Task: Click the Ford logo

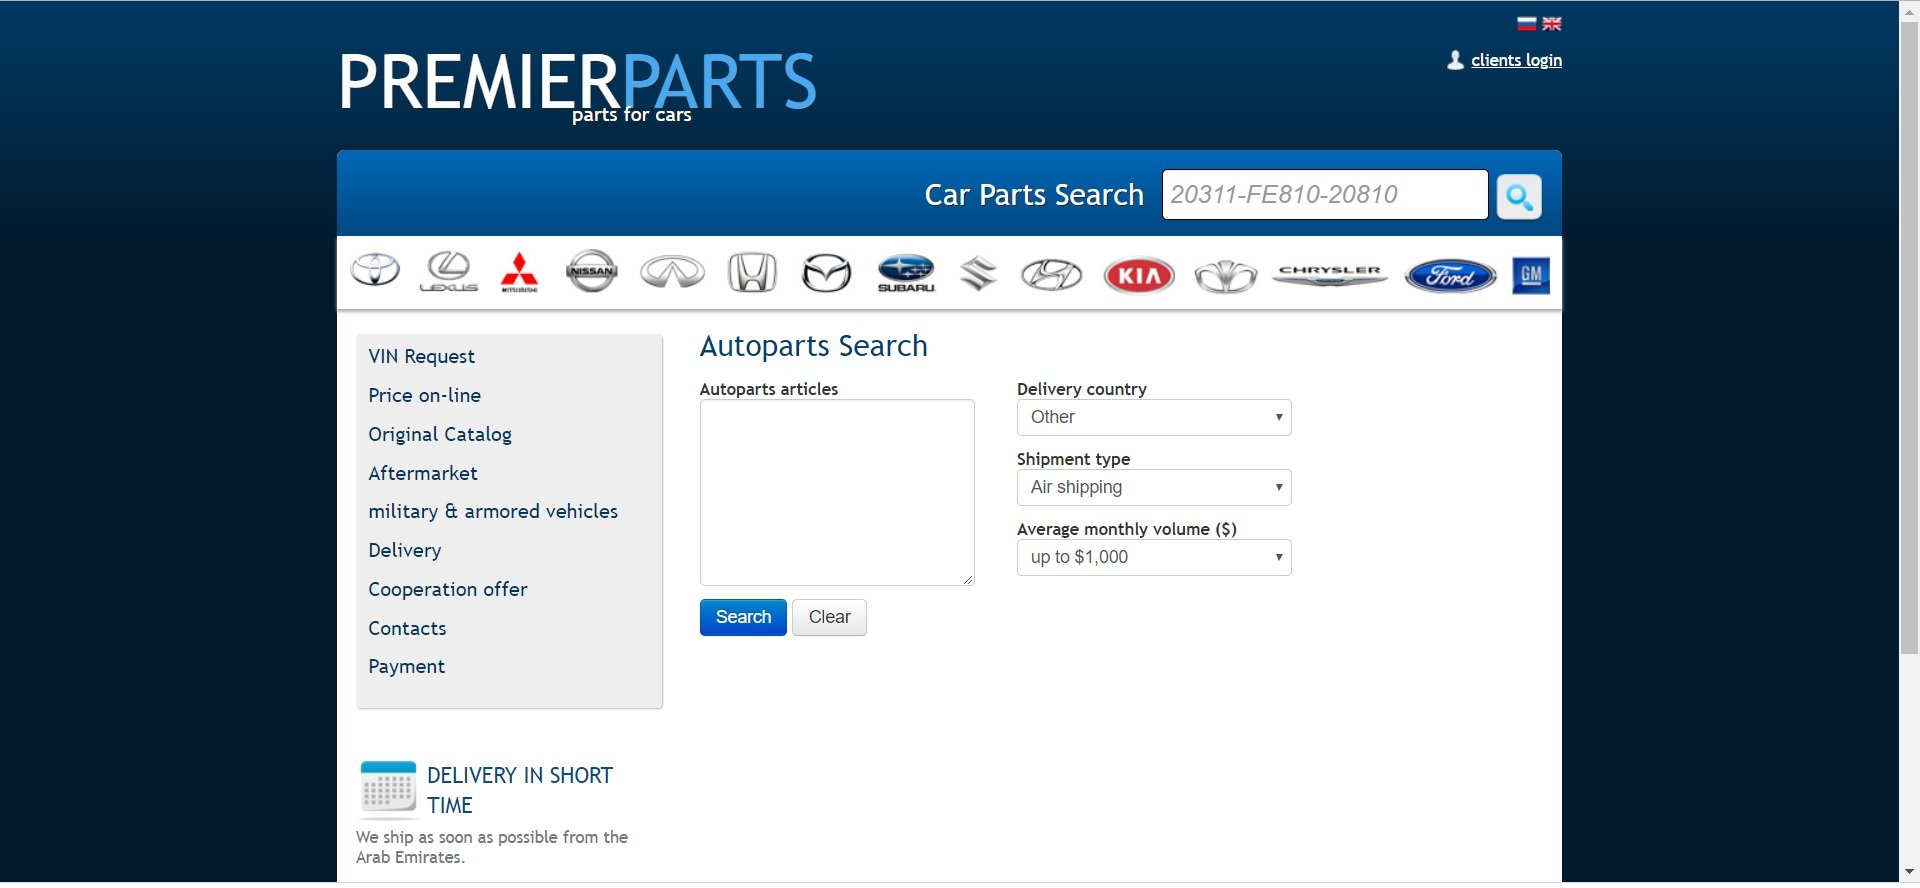Action: point(1450,275)
